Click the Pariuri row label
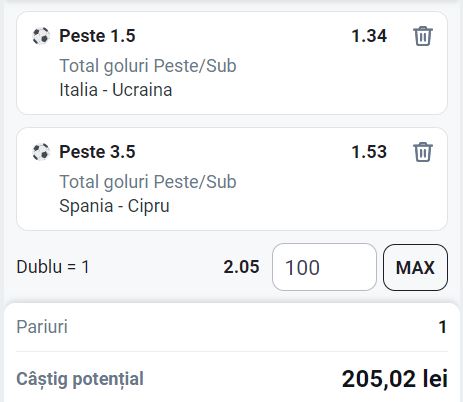Image resolution: width=463 pixels, height=402 pixels. click(x=42, y=327)
